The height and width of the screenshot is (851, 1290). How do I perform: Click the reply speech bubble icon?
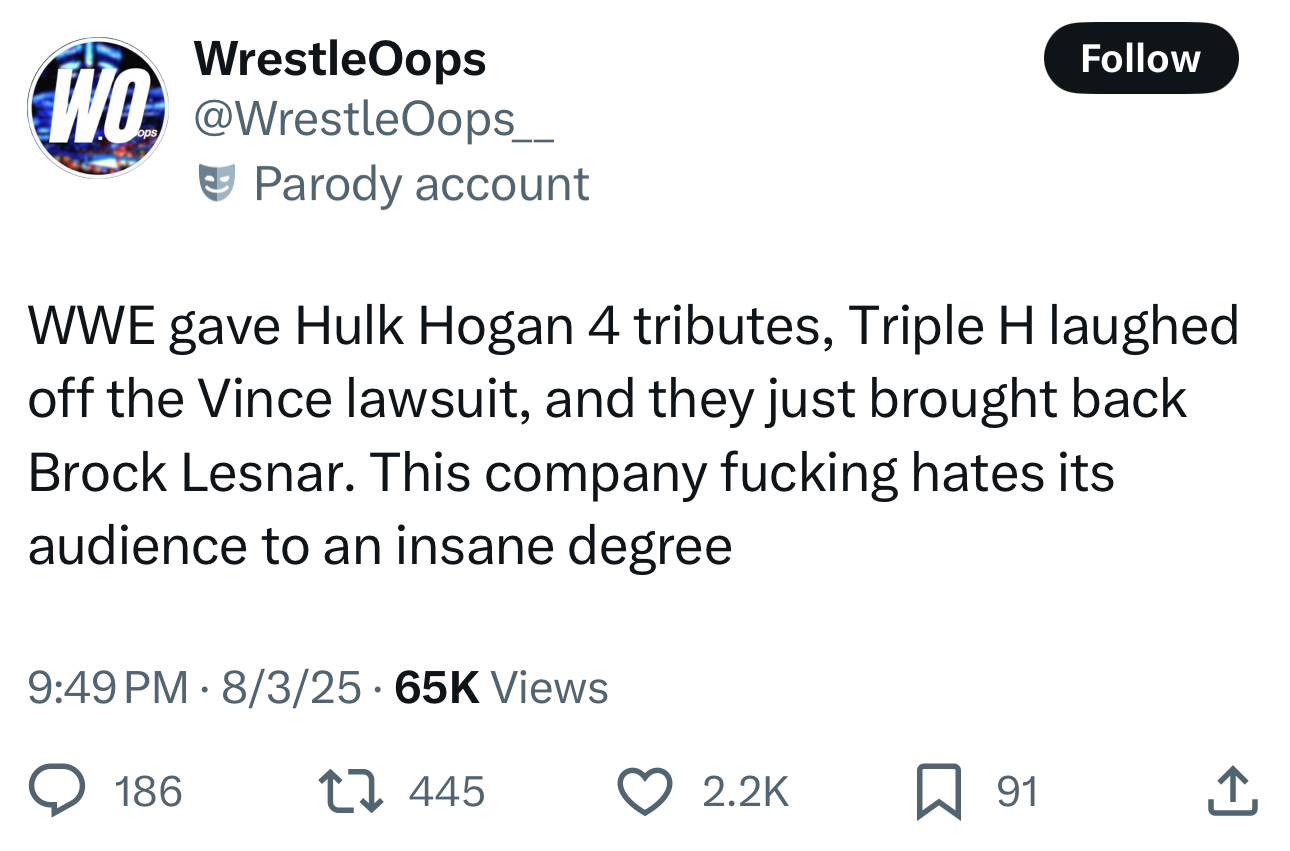tap(61, 792)
